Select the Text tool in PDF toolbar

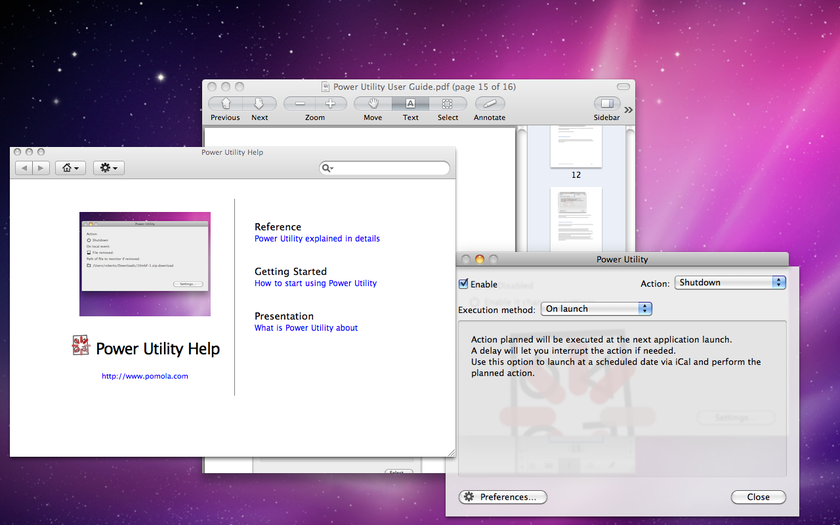pyautogui.click(x=410, y=103)
